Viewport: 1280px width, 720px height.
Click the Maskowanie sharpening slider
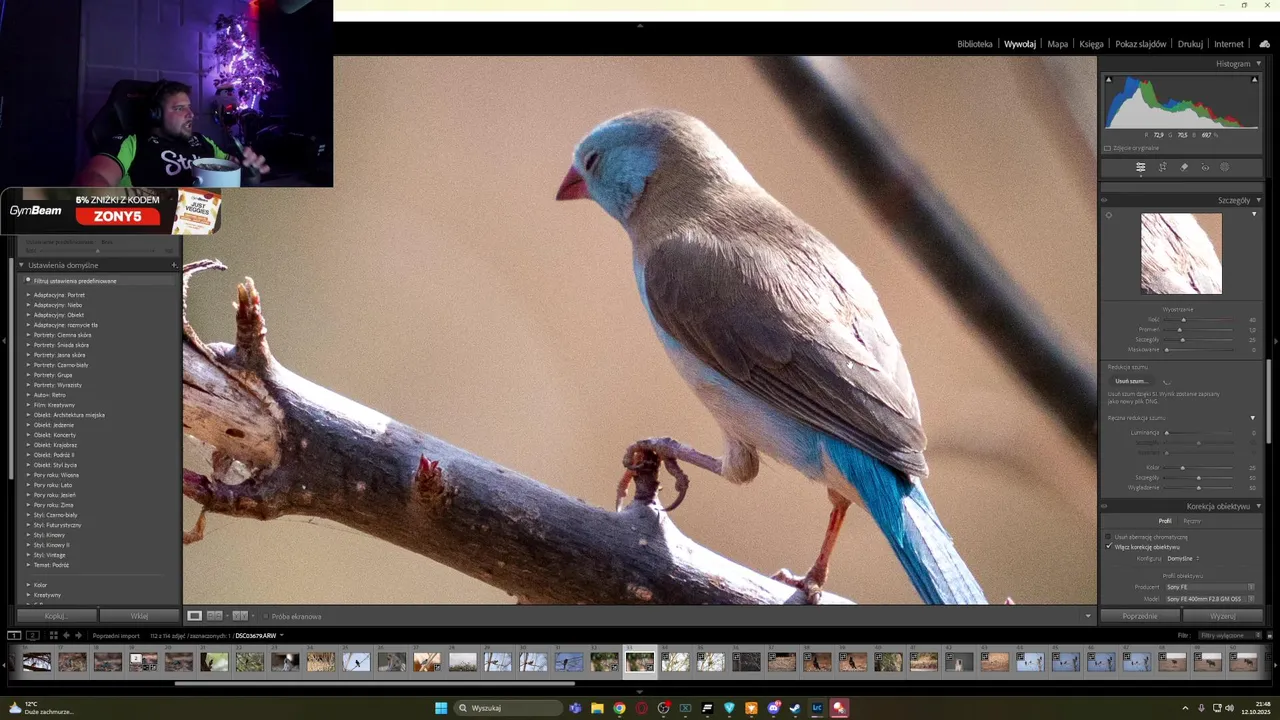[1199, 350]
